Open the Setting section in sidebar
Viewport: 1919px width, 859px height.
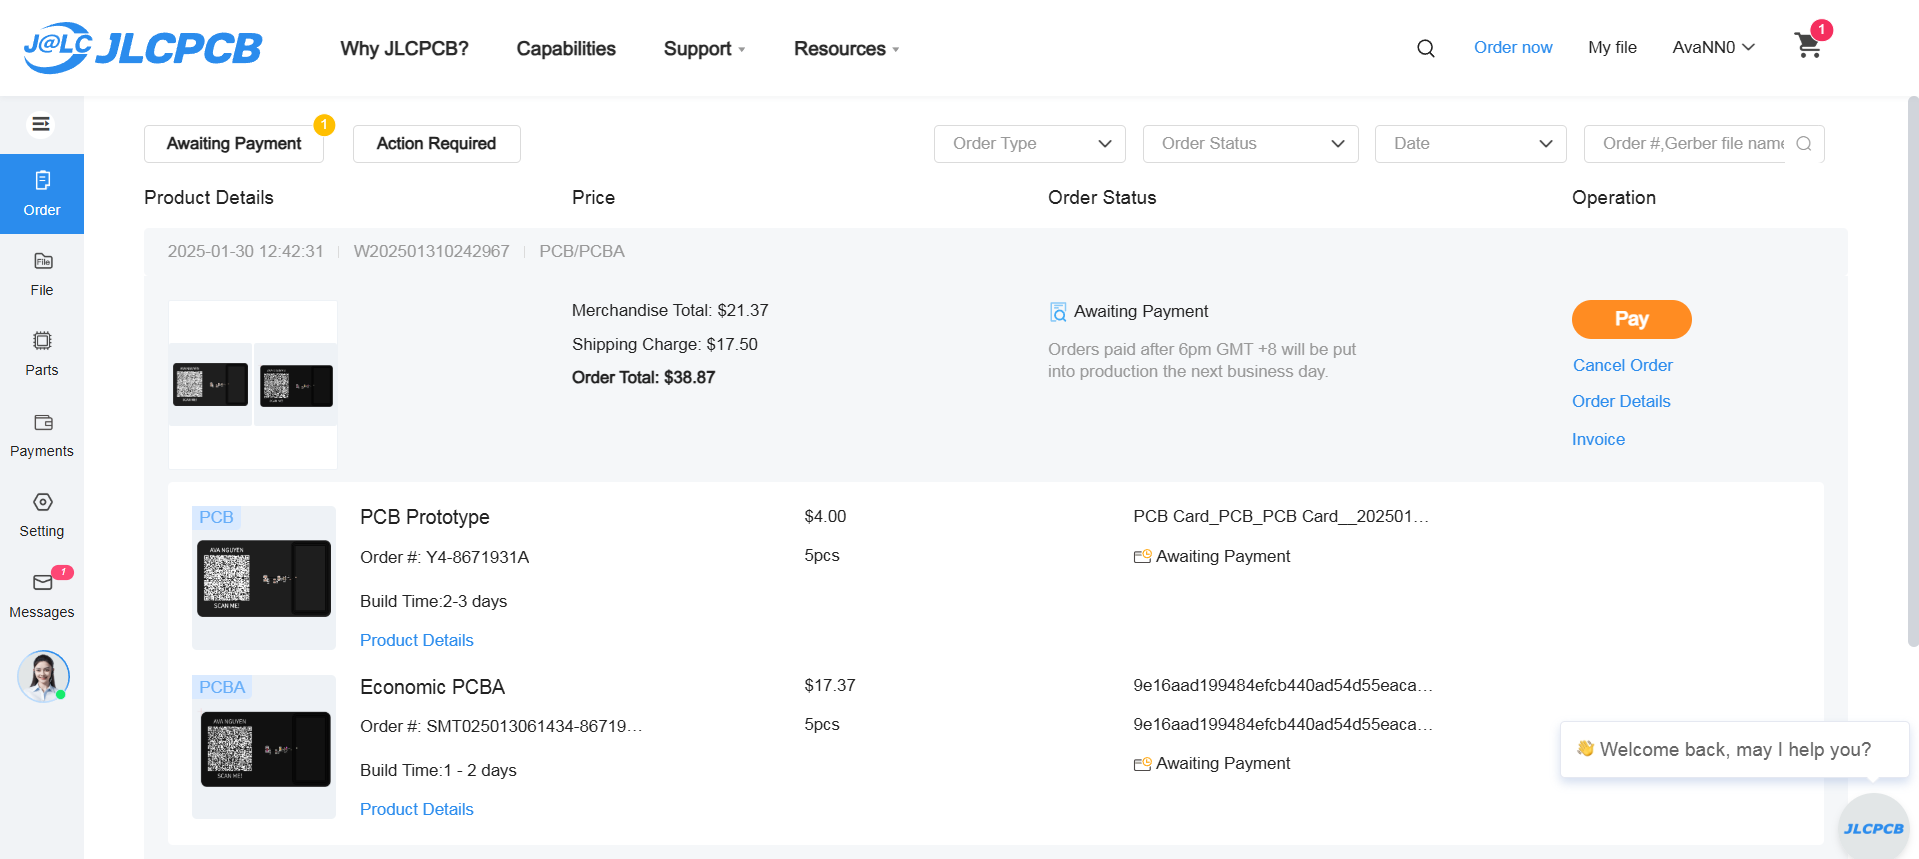click(x=42, y=515)
